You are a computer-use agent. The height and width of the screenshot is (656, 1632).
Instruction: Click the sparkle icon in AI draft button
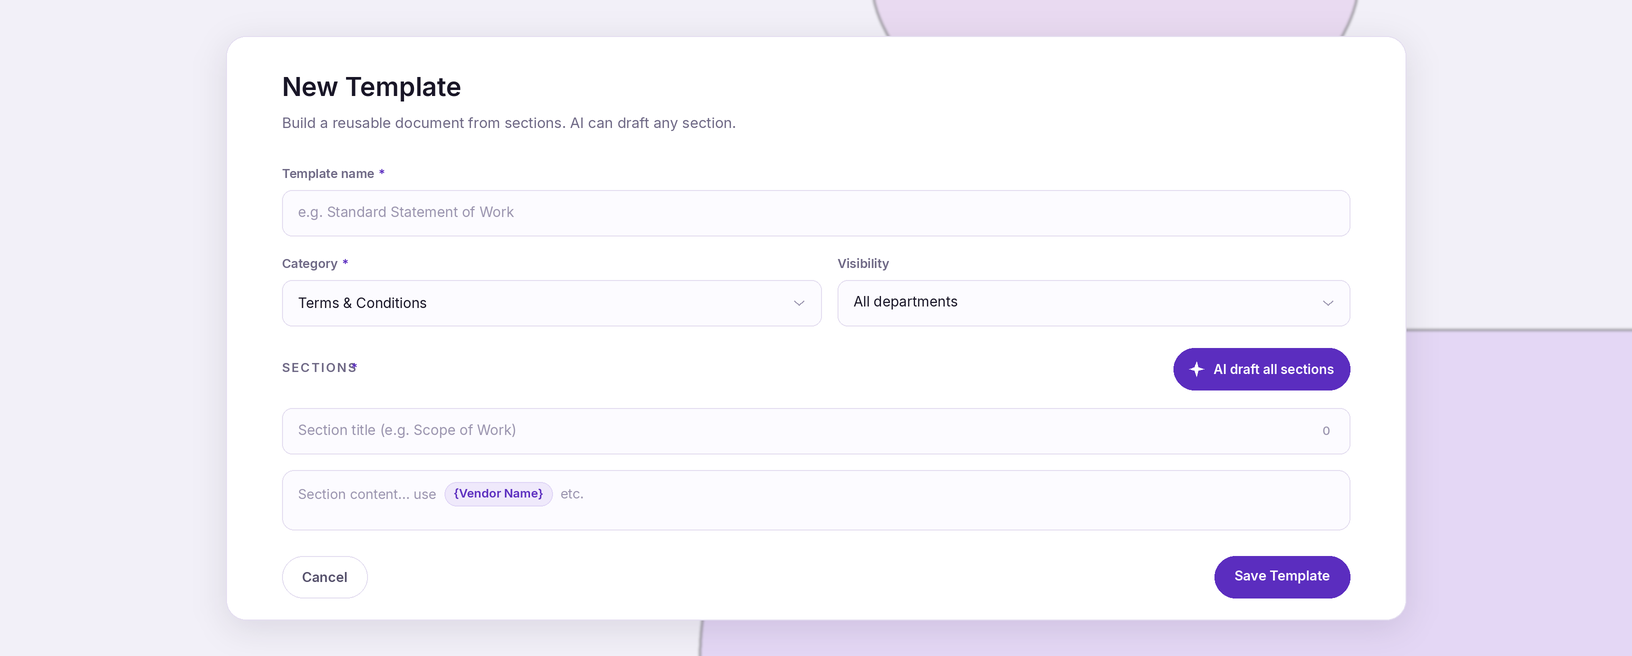coord(1196,369)
